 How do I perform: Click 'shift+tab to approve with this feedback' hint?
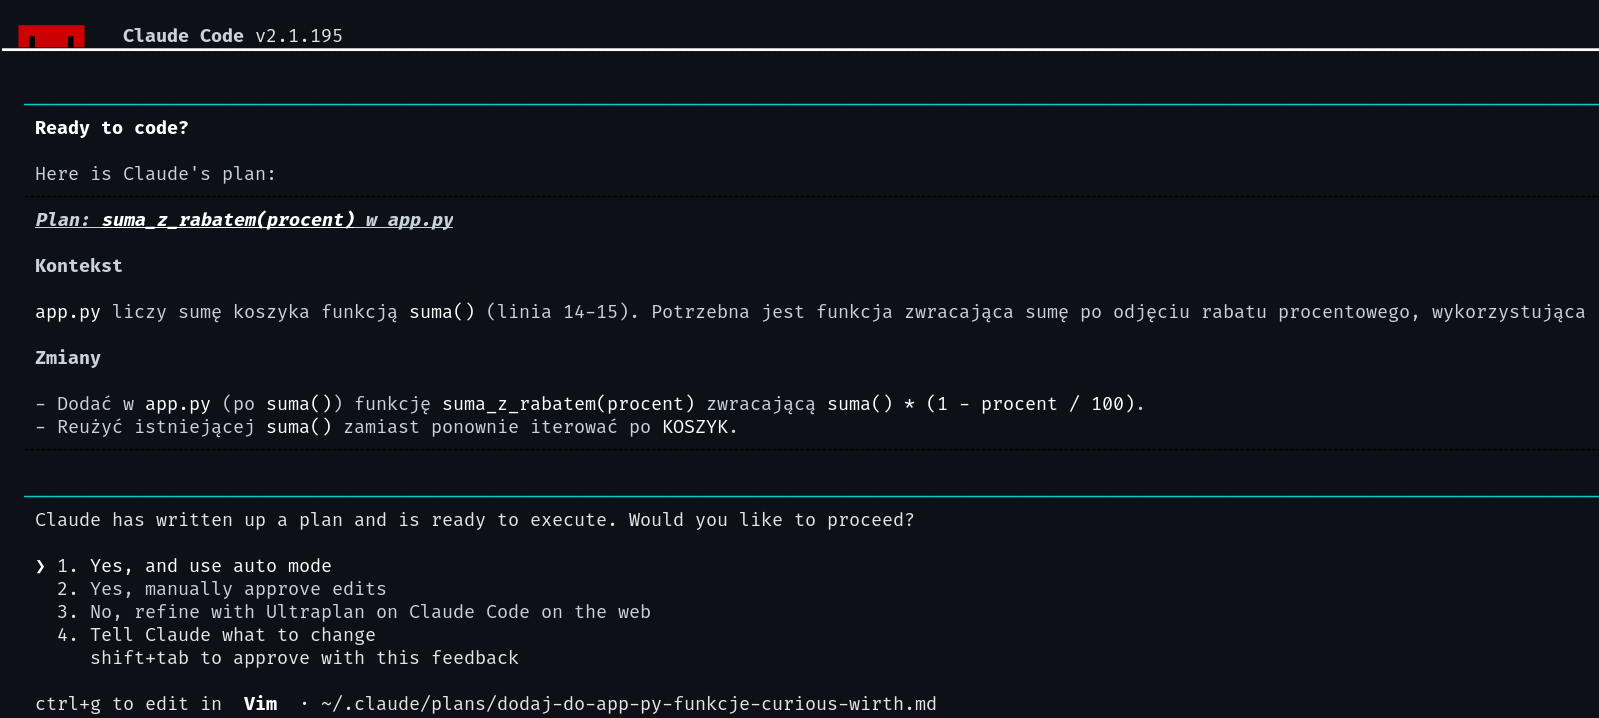point(304,658)
